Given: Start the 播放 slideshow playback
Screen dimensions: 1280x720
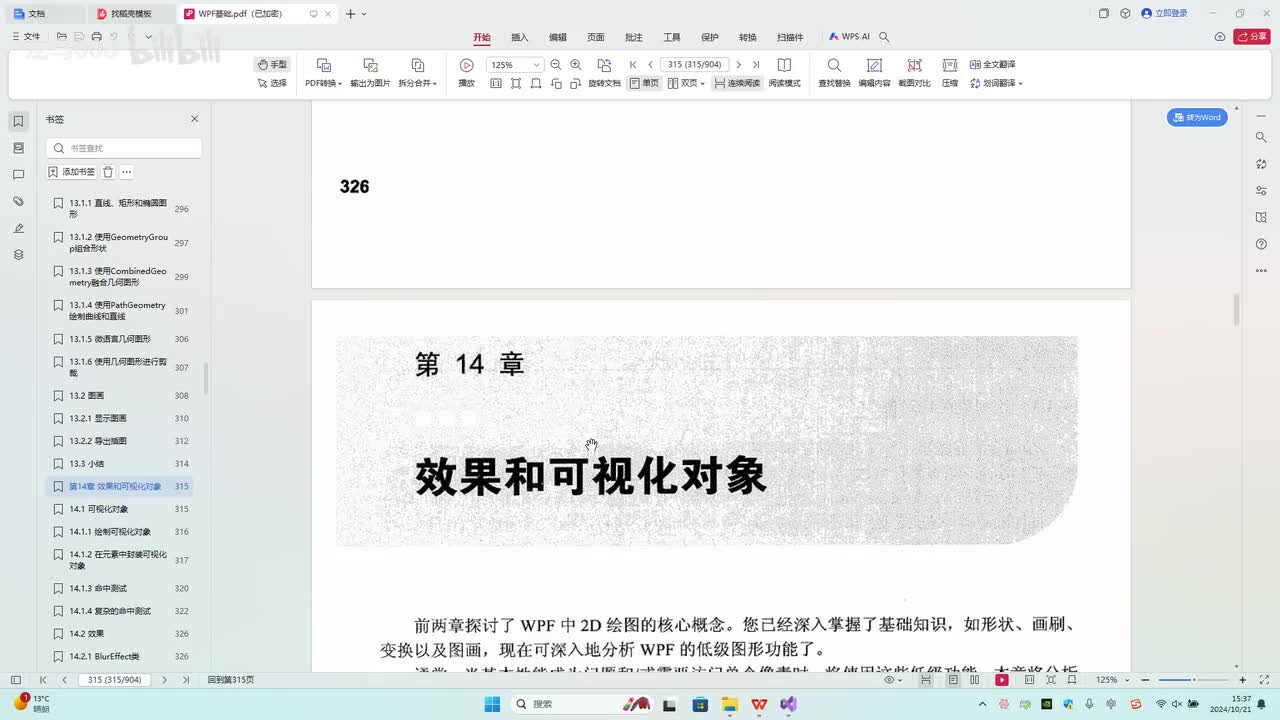Looking at the screenshot, I should pyautogui.click(x=466, y=74).
